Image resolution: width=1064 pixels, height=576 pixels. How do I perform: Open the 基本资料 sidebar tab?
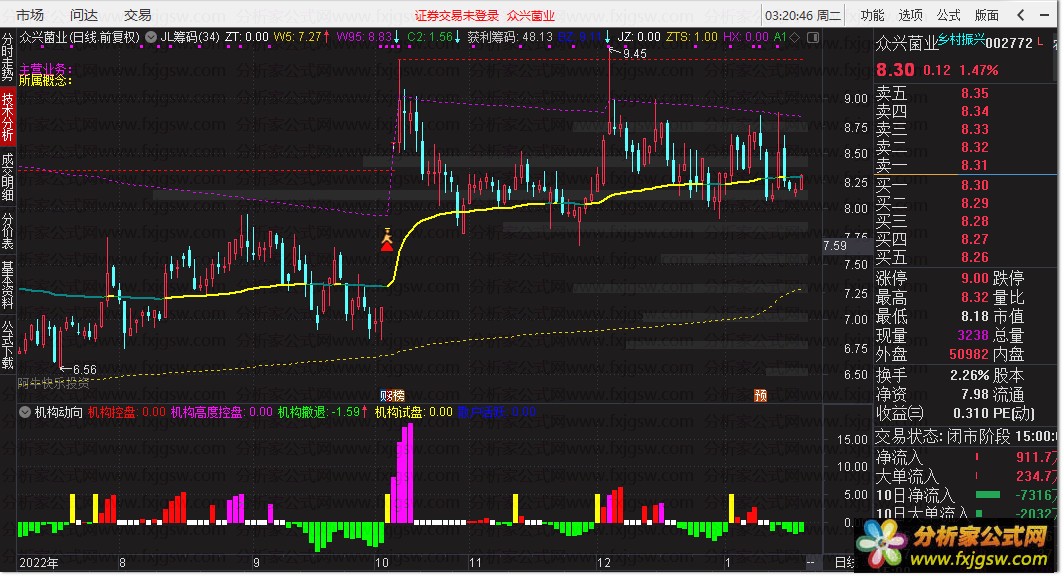pyautogui.click(x=7, y=285)
